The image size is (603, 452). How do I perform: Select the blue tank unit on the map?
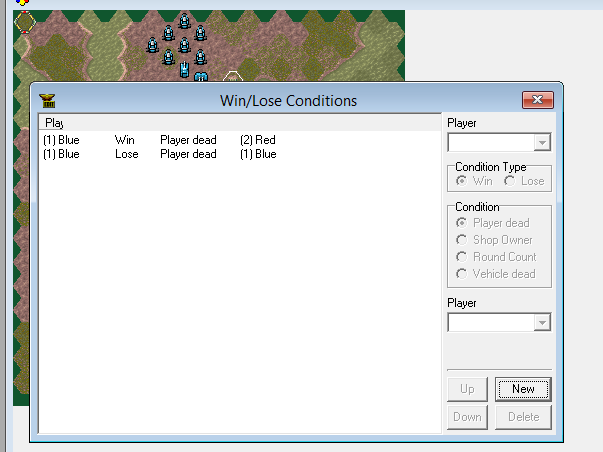point(185,70)
